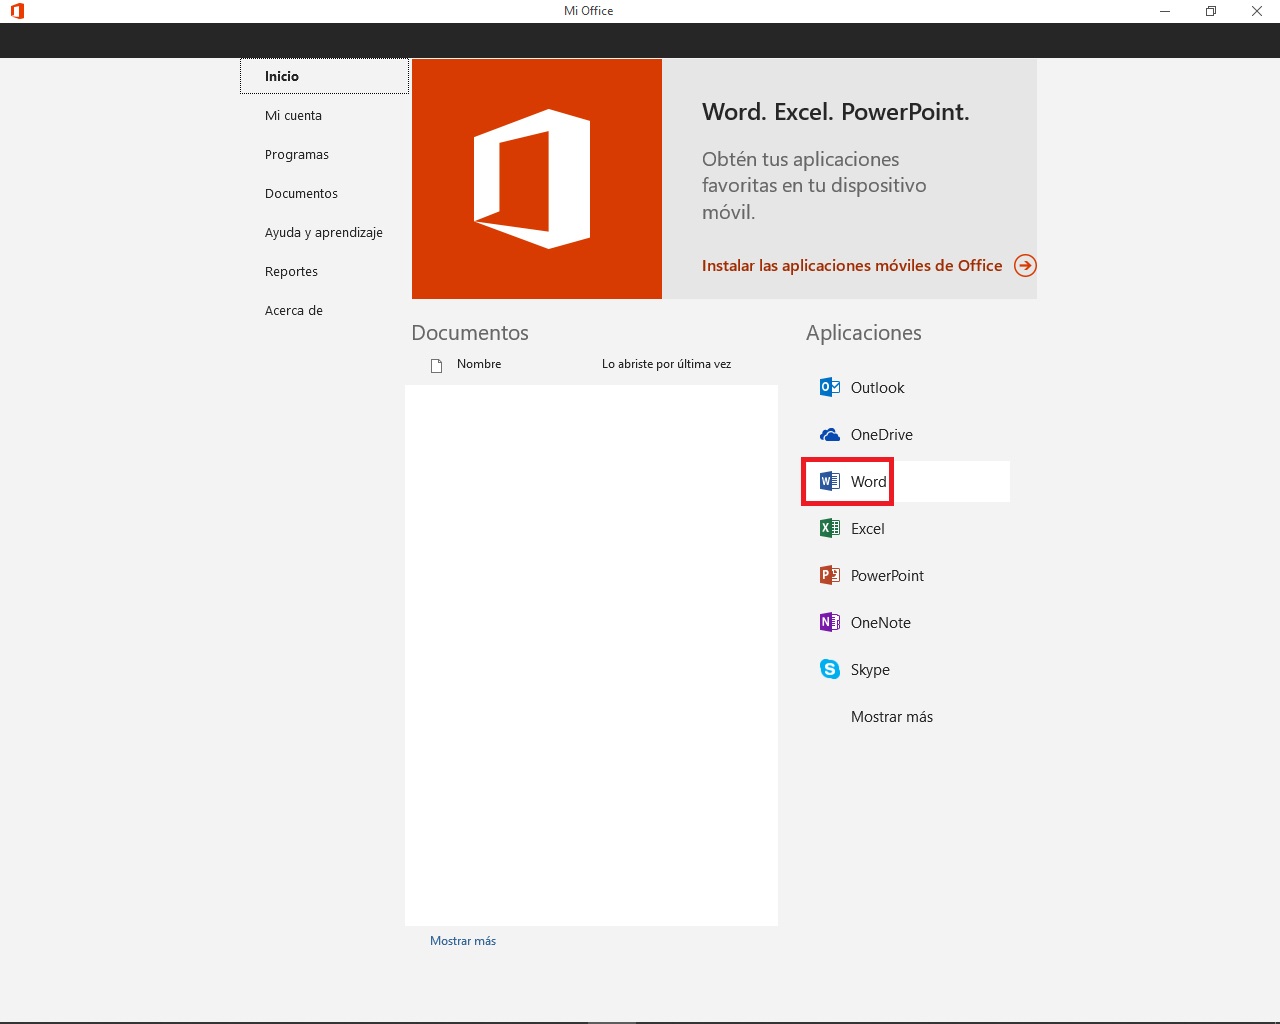
Task: Click the OneNote label
Action: point(881,622)
